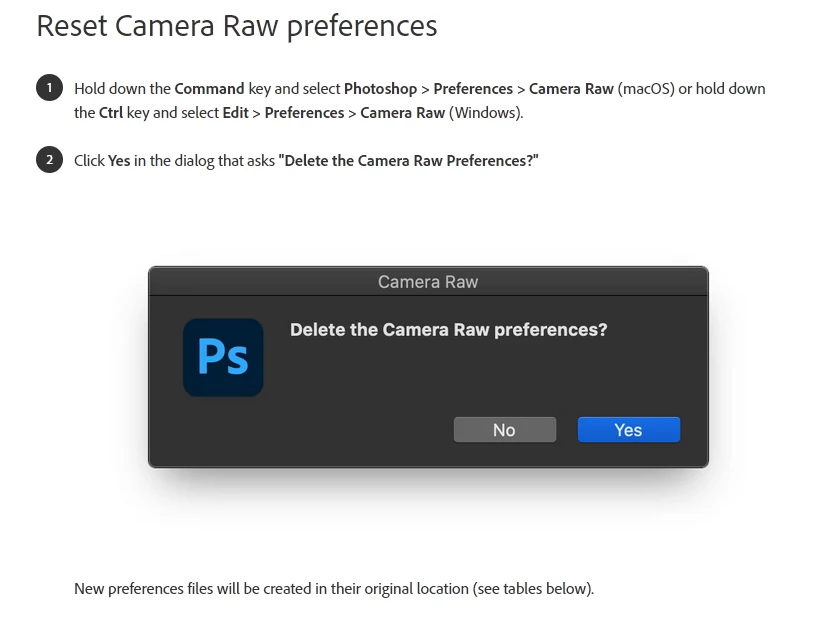Click the bold word 'Photoshop' in step 1
The height and width of the screenshot is (619, 839).
tap(380, 88)
